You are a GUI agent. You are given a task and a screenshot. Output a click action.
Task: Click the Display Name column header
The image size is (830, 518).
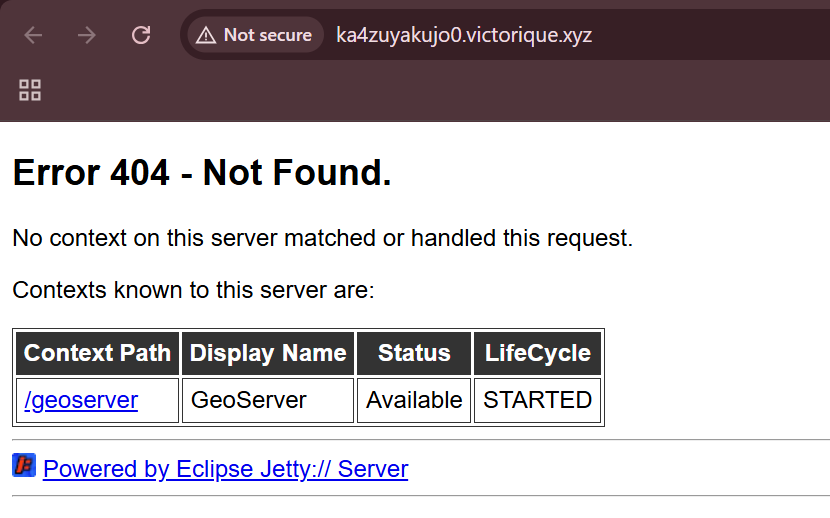268,353
